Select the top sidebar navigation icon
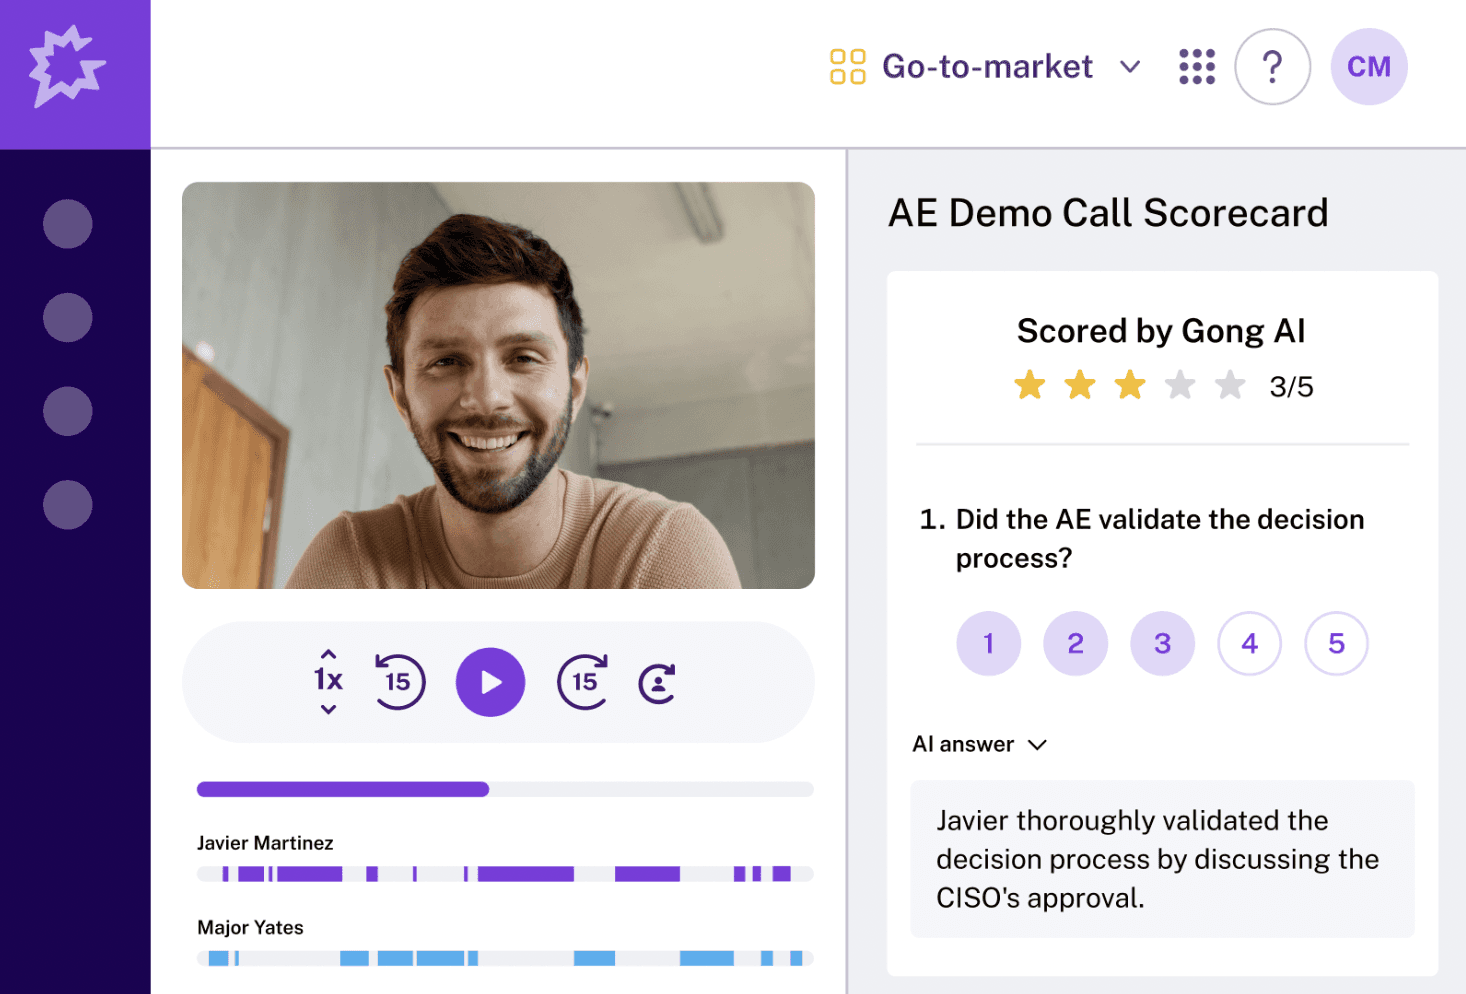 click(67, 224)
